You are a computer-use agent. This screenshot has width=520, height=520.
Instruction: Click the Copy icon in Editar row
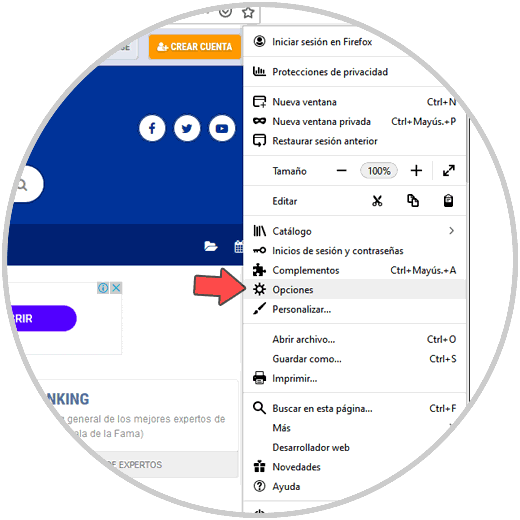pyautogui.click(x=413, y=201)
